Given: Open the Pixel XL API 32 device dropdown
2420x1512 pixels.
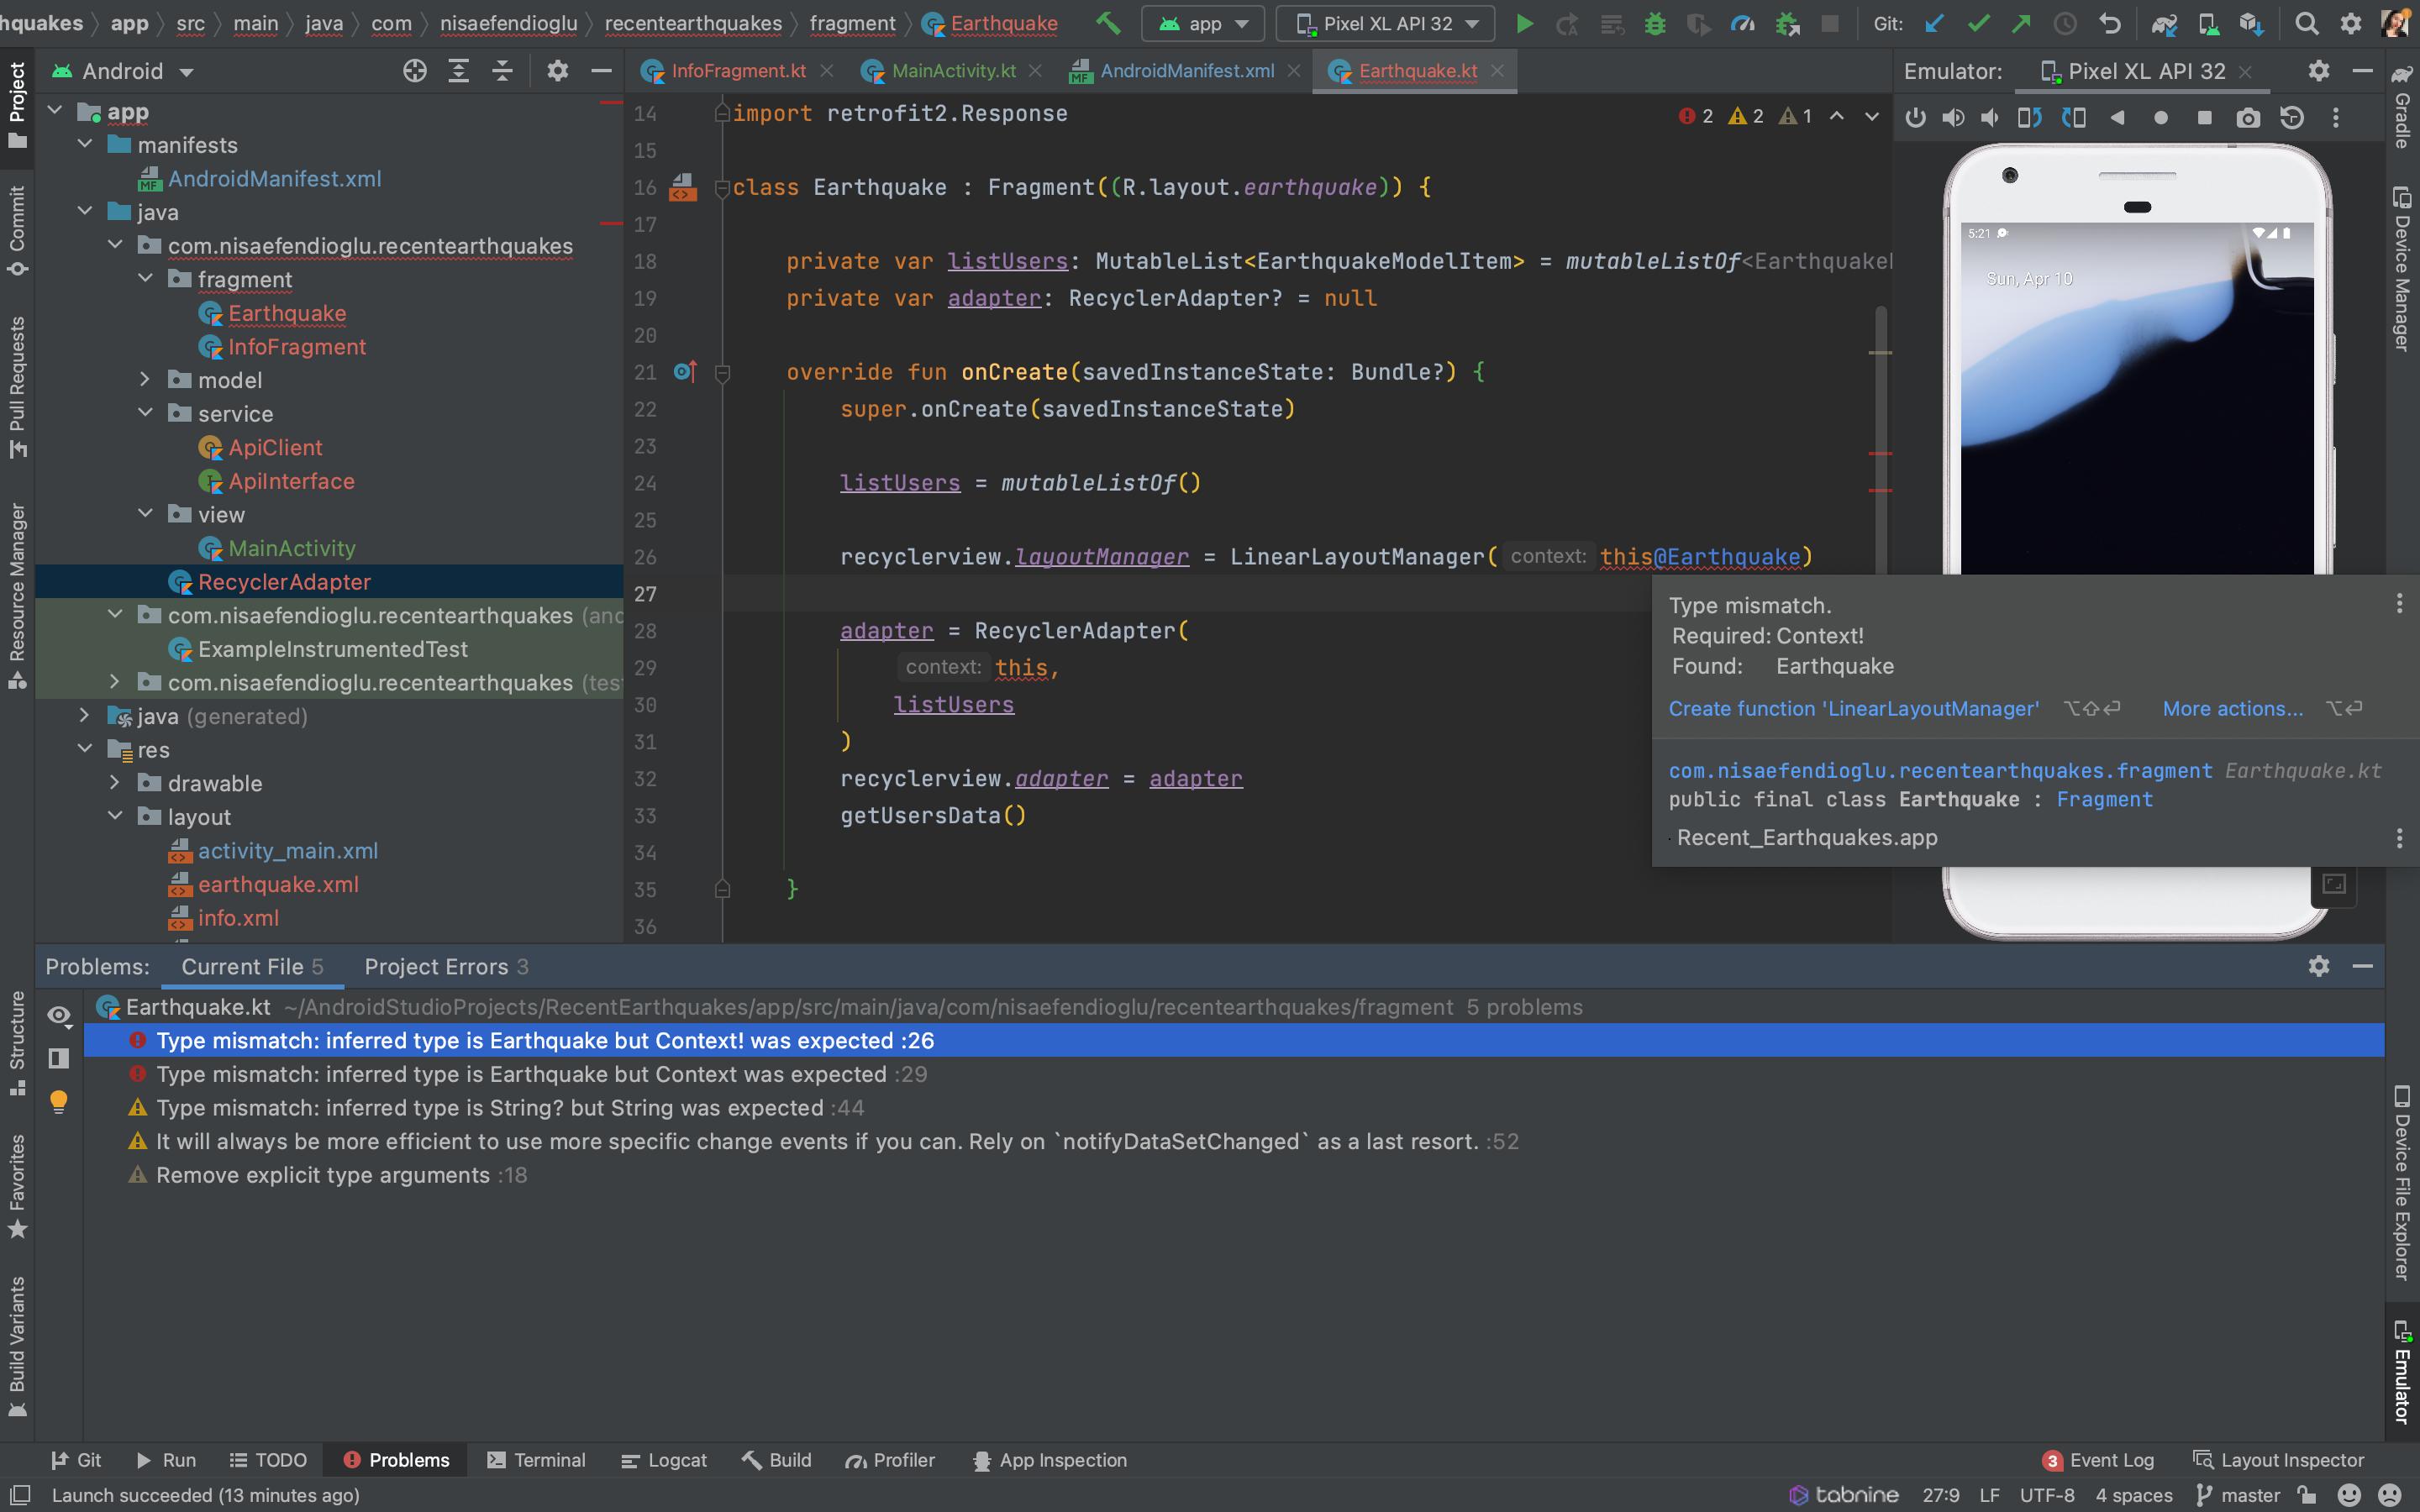Looking at the screenshot, I should (1385, 23).
